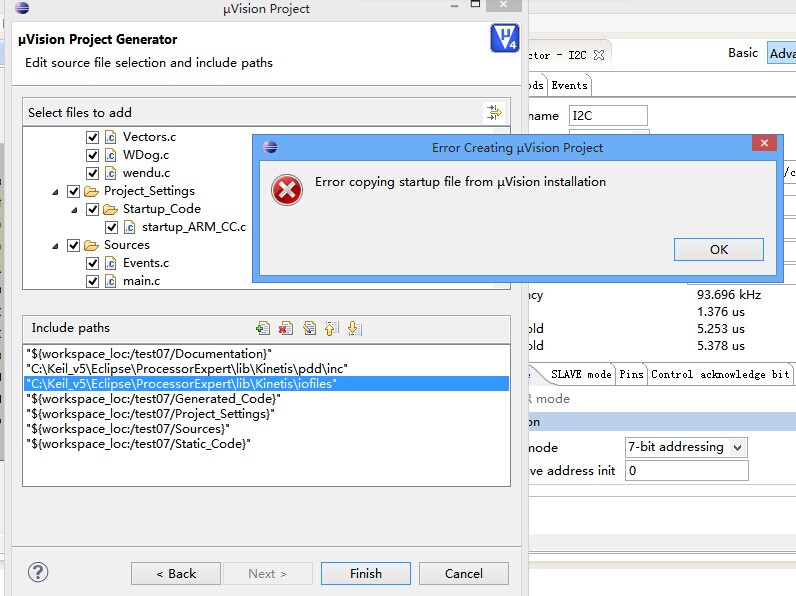Switch to Advanced view mode
The height and width of the screenshot is (596, 796).
[782, 53]
